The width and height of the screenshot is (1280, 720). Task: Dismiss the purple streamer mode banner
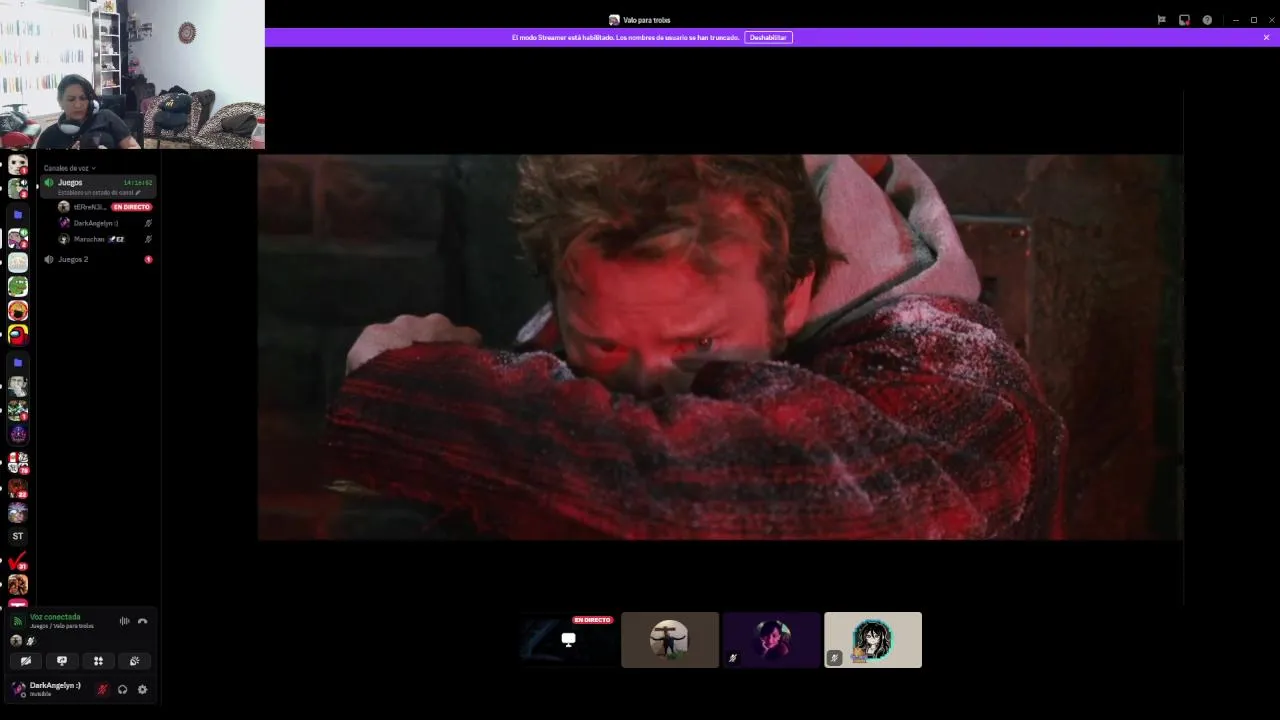tap(1266, 37)
